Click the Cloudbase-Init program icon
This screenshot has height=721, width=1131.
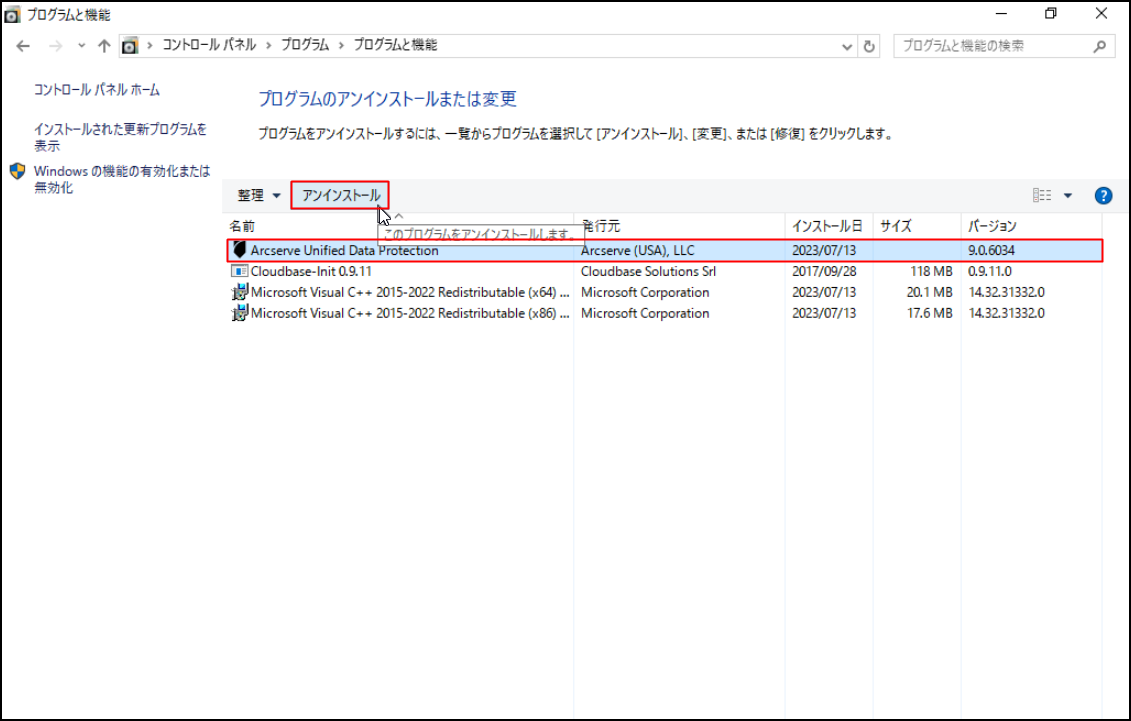pyautogui.click(x=239, y=271)
